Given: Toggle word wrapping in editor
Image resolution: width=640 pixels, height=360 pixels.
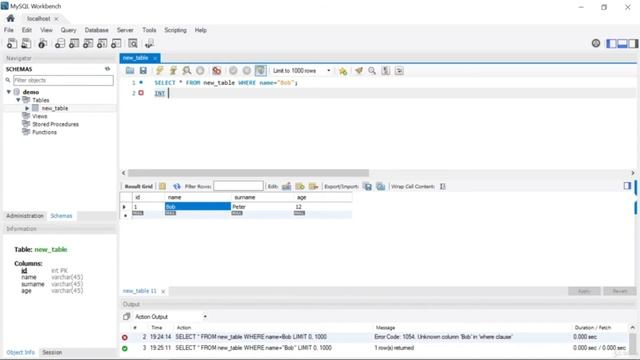Looking at the screenshot, I should coord(399,71).
